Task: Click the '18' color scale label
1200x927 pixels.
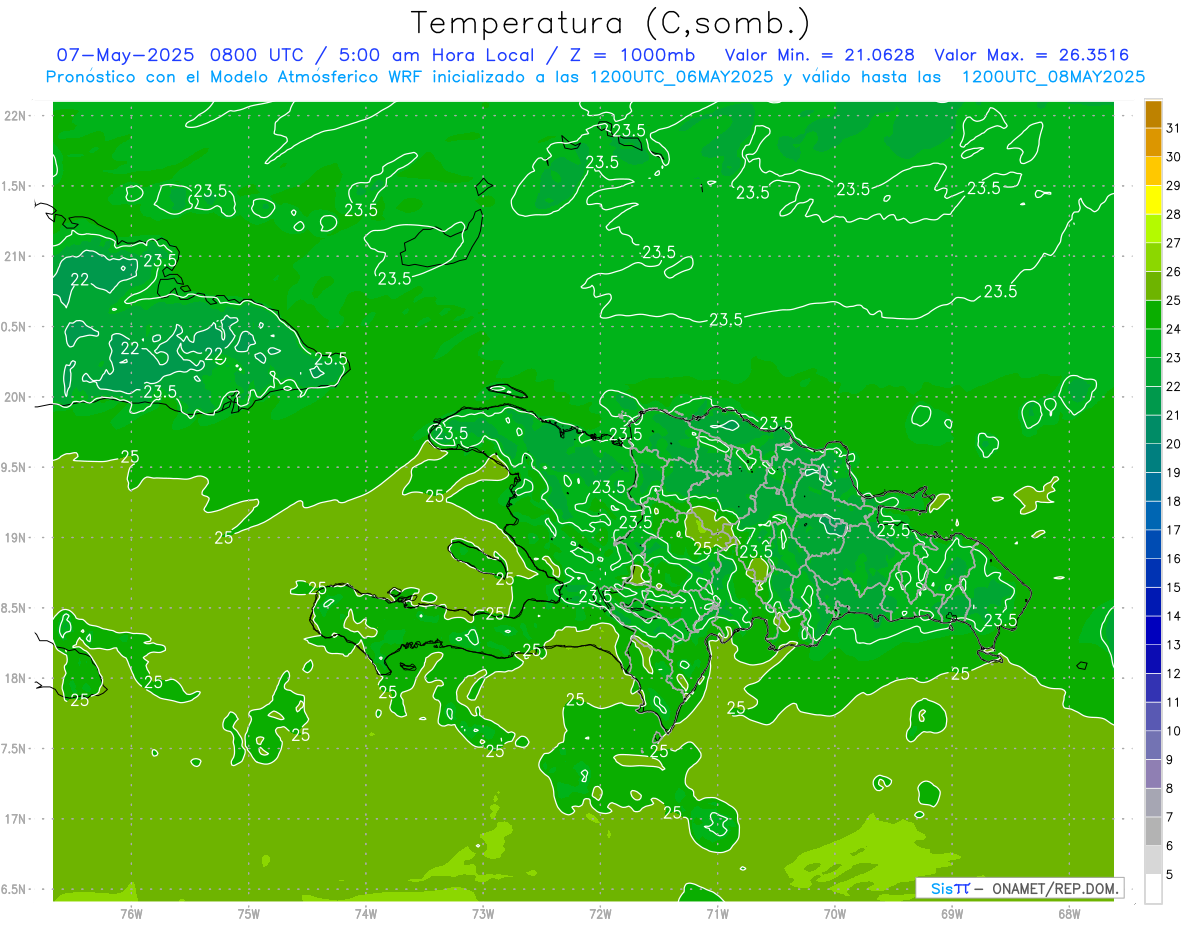Action: (1174, 501)
